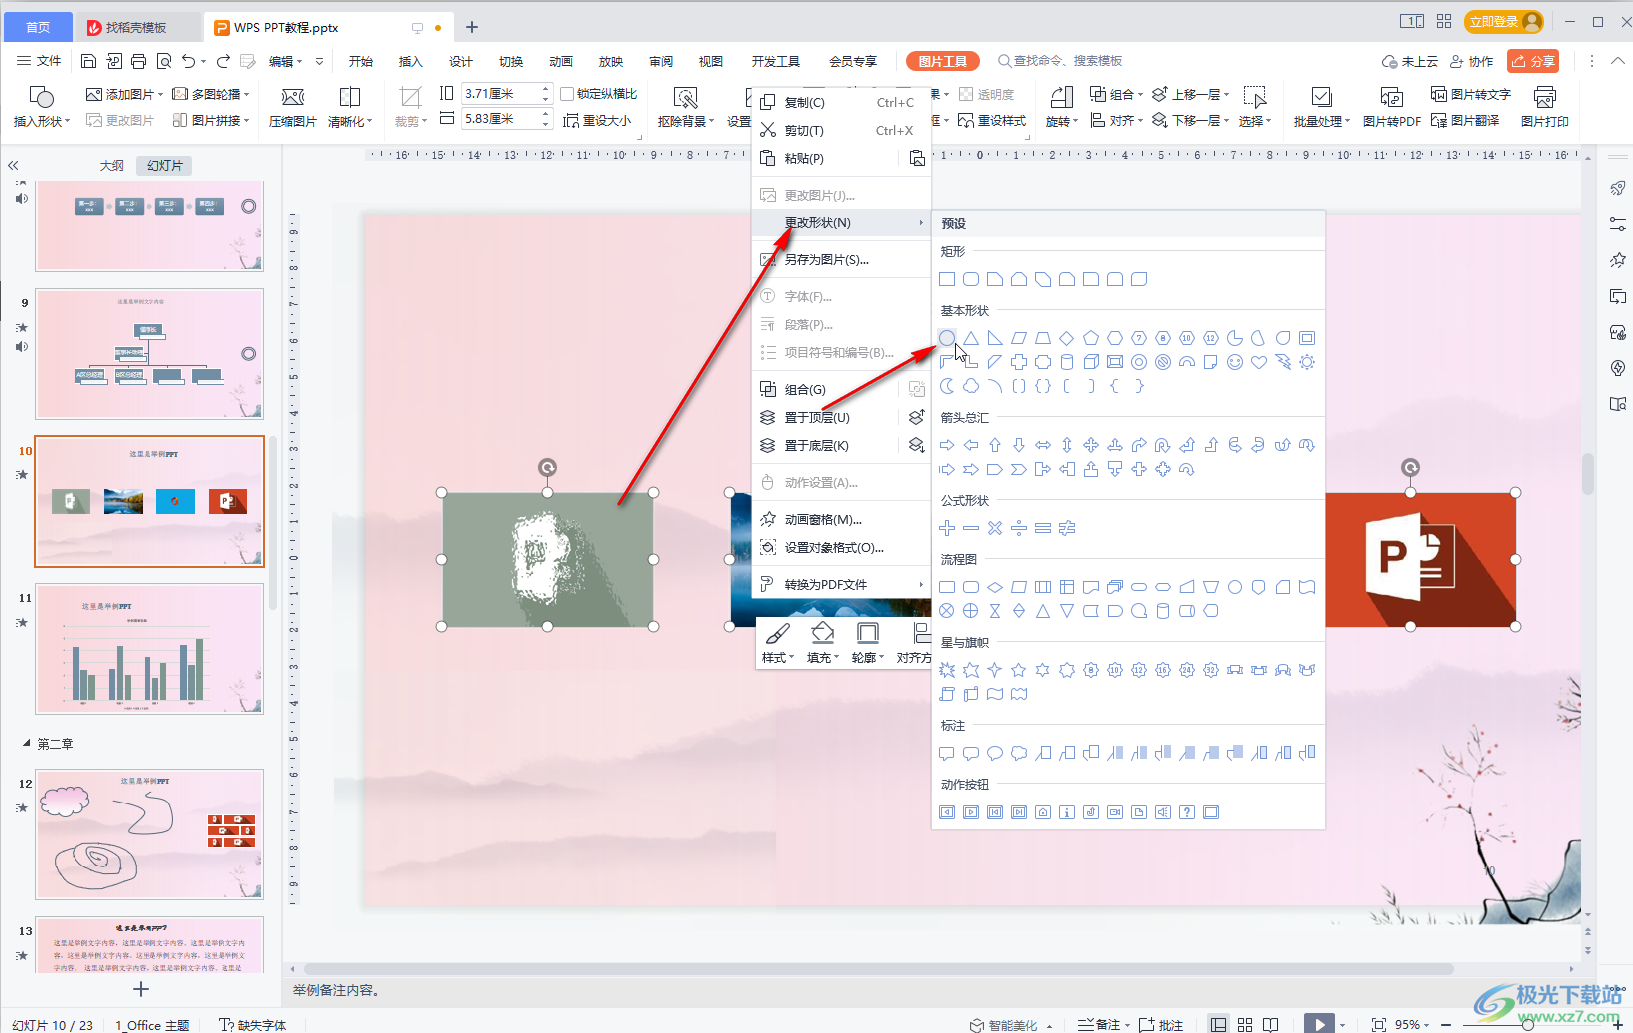Toggle normal view in status bar
This screenshot has height=1033, width=1633.
tap(1218, 1024)
